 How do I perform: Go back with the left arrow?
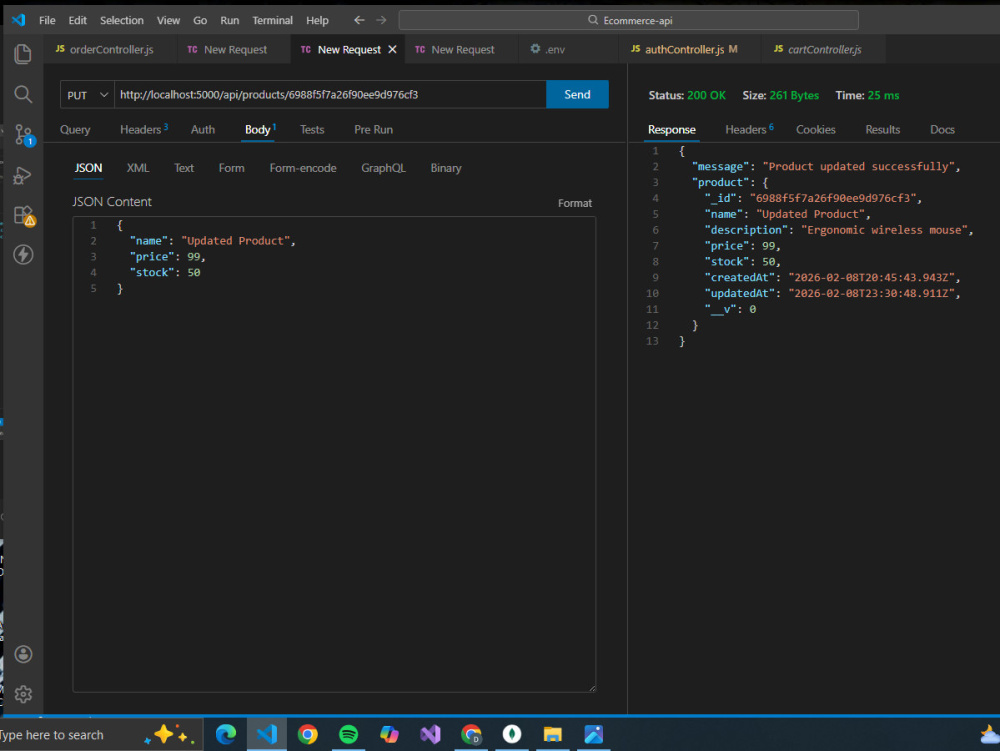[359, 20]
